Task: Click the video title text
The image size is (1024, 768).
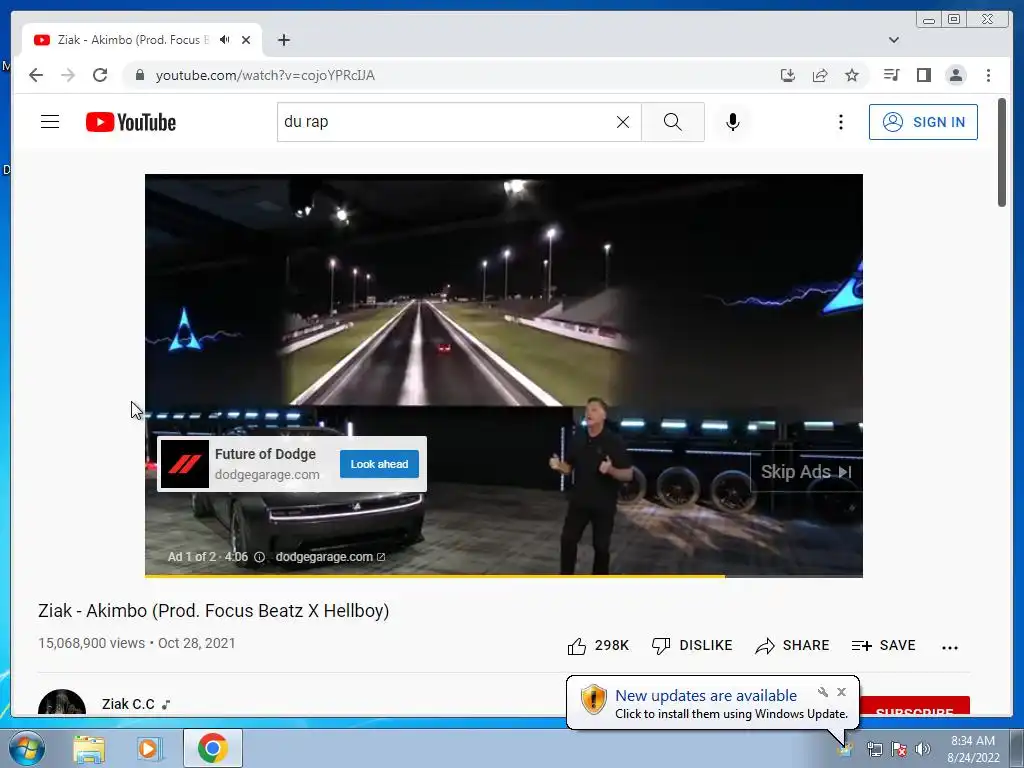Action: click(214, 611)
